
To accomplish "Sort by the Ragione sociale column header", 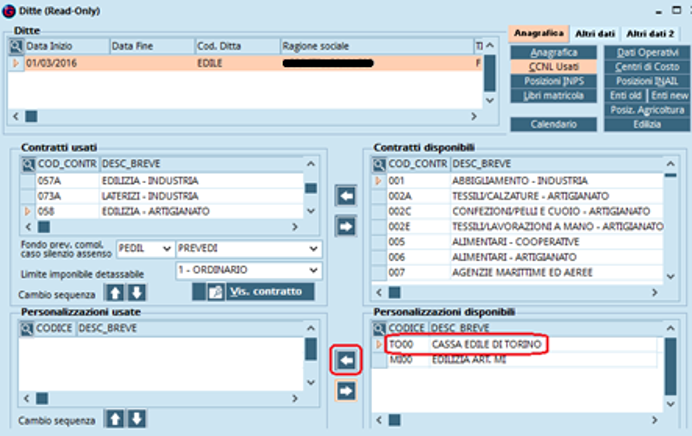I will (376, 46).
